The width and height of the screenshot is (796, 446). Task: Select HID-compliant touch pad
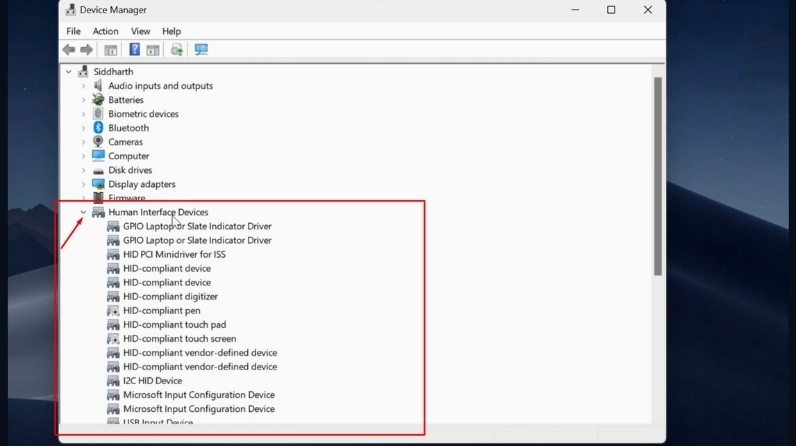[x=174, y=325]
